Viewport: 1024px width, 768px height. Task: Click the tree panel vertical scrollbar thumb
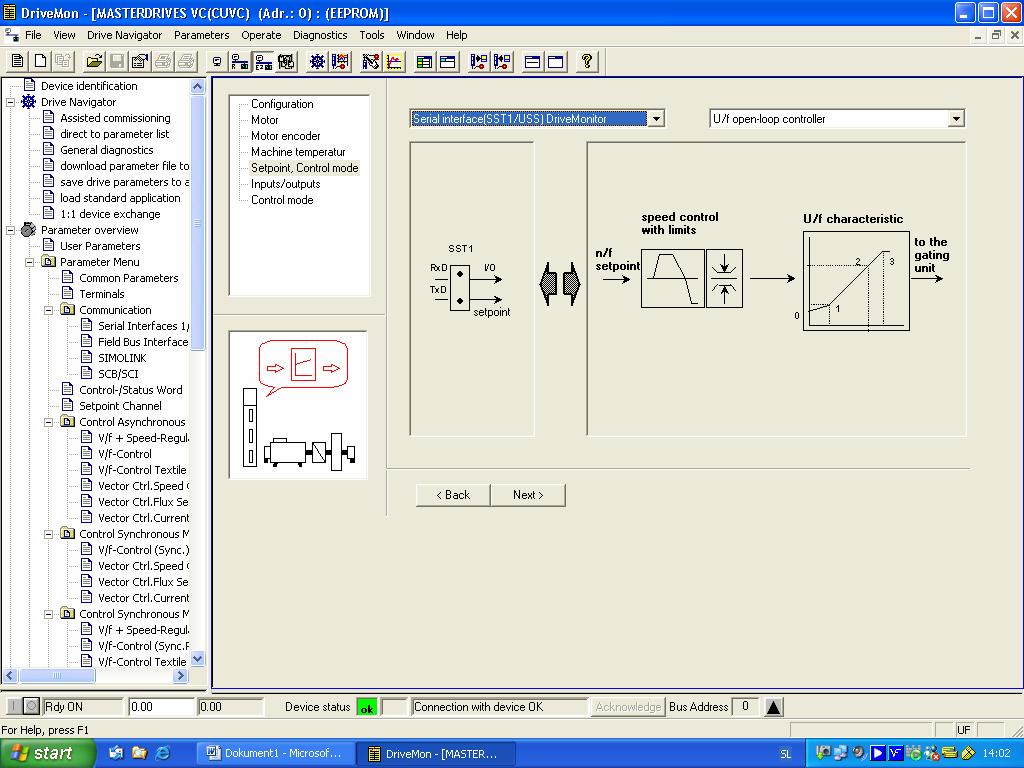(197, 222)
